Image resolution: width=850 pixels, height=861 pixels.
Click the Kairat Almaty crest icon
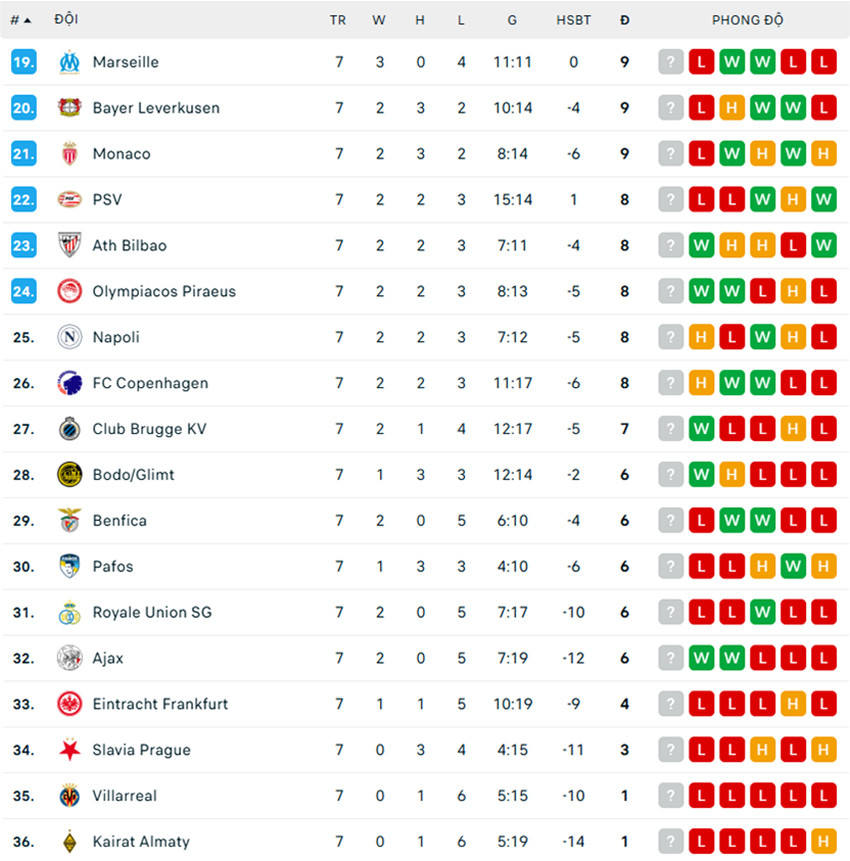69,842
